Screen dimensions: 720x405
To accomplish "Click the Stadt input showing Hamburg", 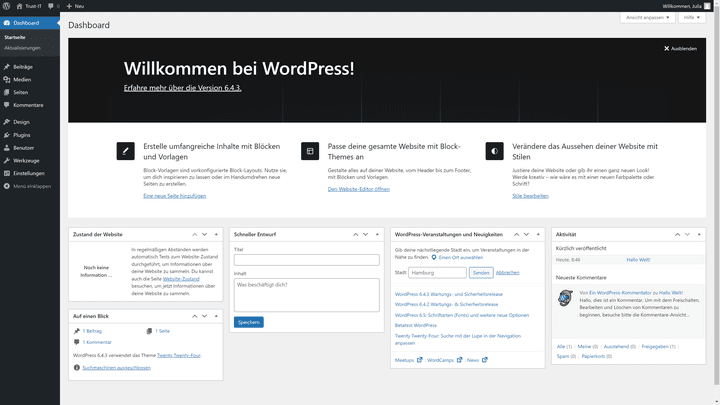I will coord(437,273).
